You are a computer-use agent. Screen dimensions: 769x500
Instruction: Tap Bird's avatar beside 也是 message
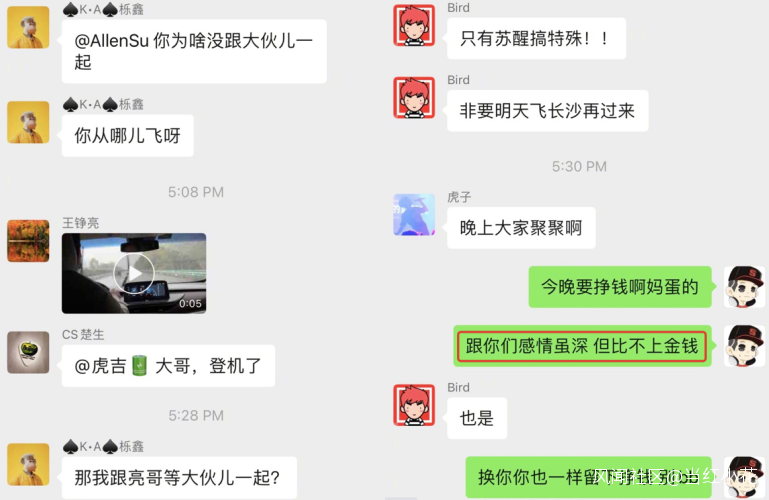click(414, 405)
